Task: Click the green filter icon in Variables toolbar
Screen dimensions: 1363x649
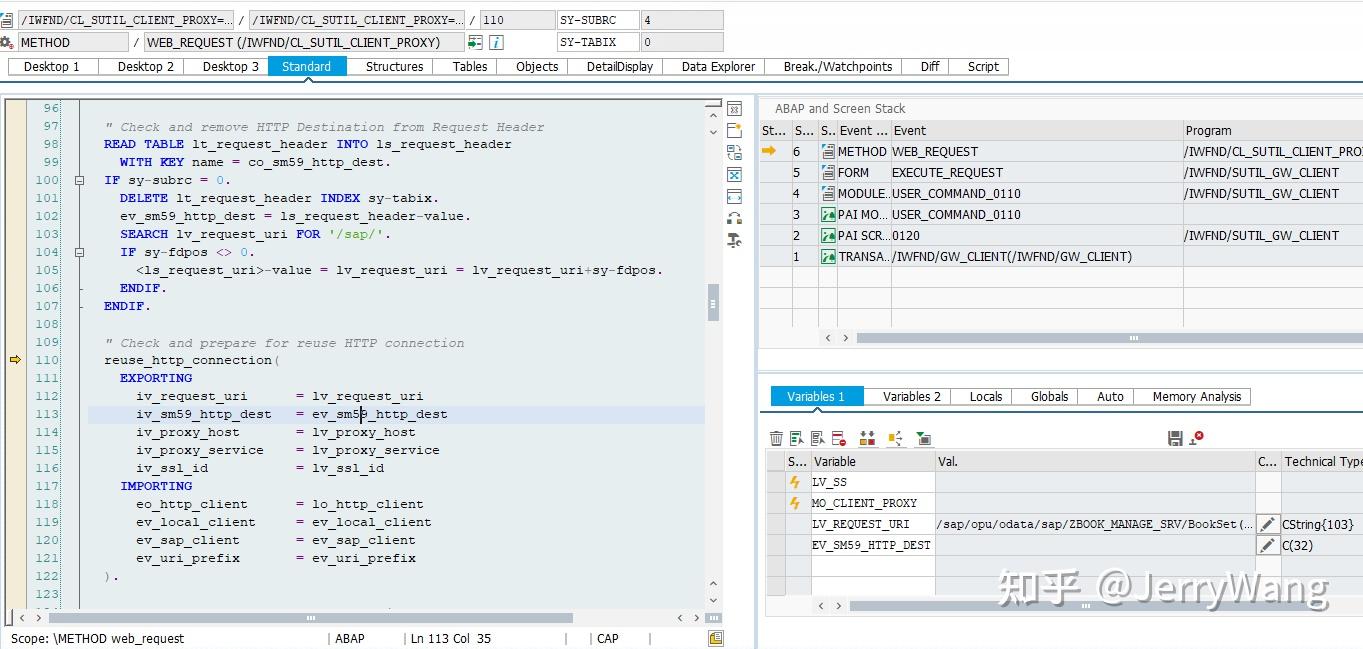Action: (922, 438)
